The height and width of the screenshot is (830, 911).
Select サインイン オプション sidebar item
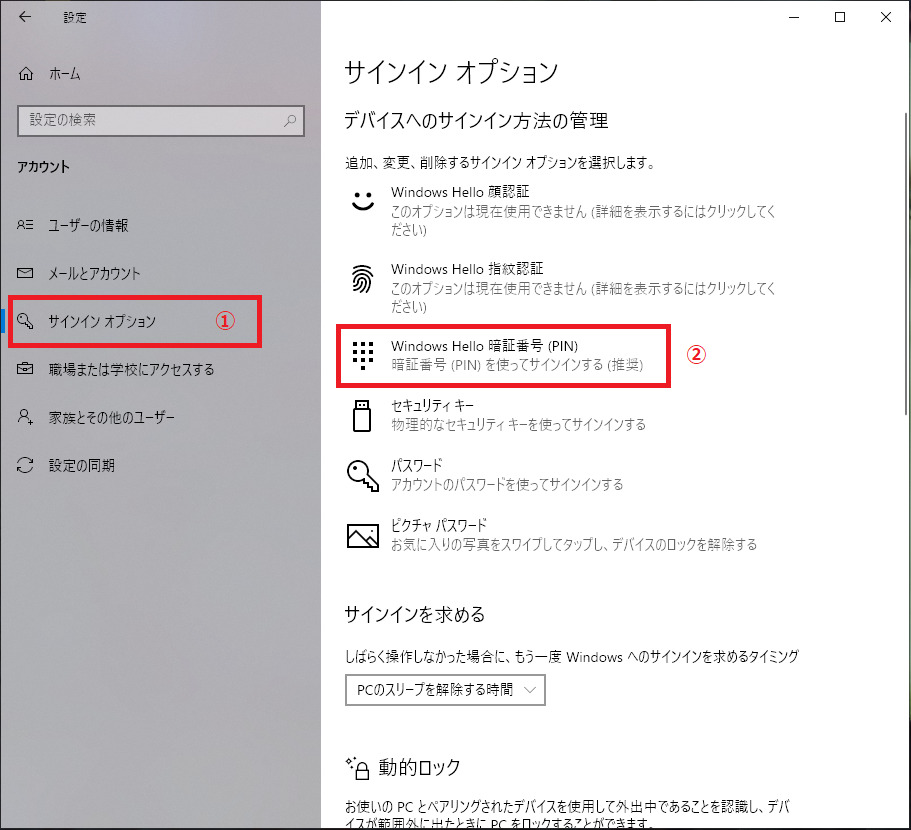click(x=102, y=321)
